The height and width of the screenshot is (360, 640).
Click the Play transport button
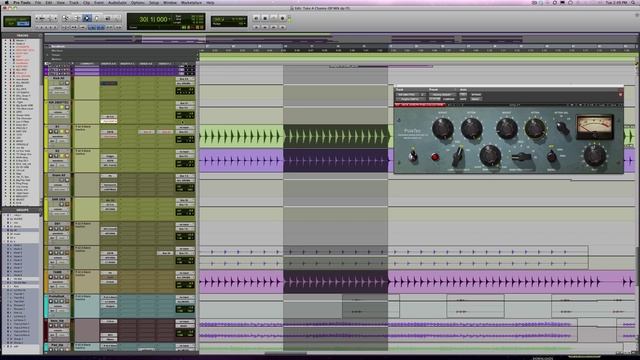point(273,18)
